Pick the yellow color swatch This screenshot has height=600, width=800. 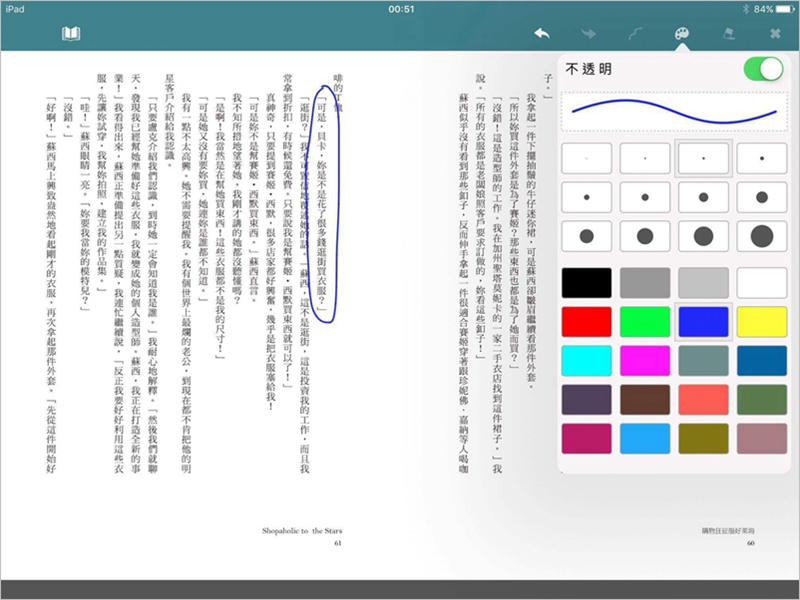[x=761, y=322]
